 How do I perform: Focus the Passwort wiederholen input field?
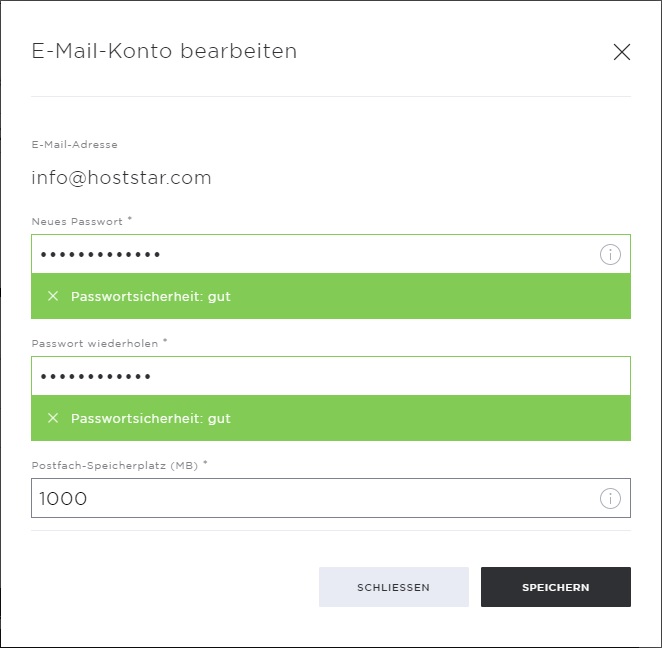click(331, 376)
